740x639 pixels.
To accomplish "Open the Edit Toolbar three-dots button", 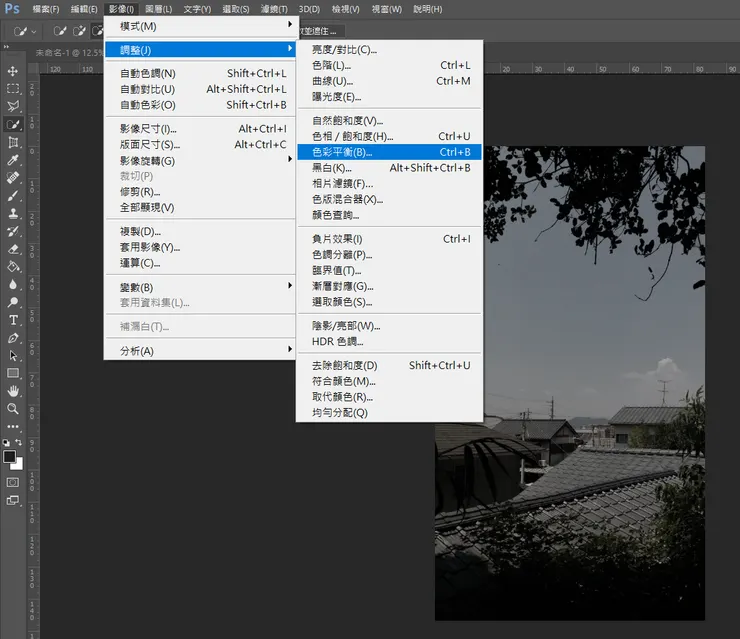I will pos(13,427).
